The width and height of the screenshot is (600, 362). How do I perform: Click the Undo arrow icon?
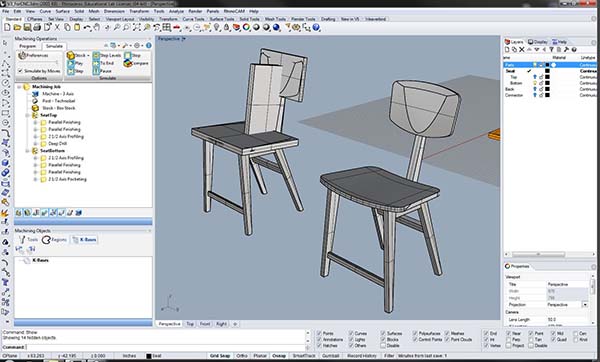(87, 28)
